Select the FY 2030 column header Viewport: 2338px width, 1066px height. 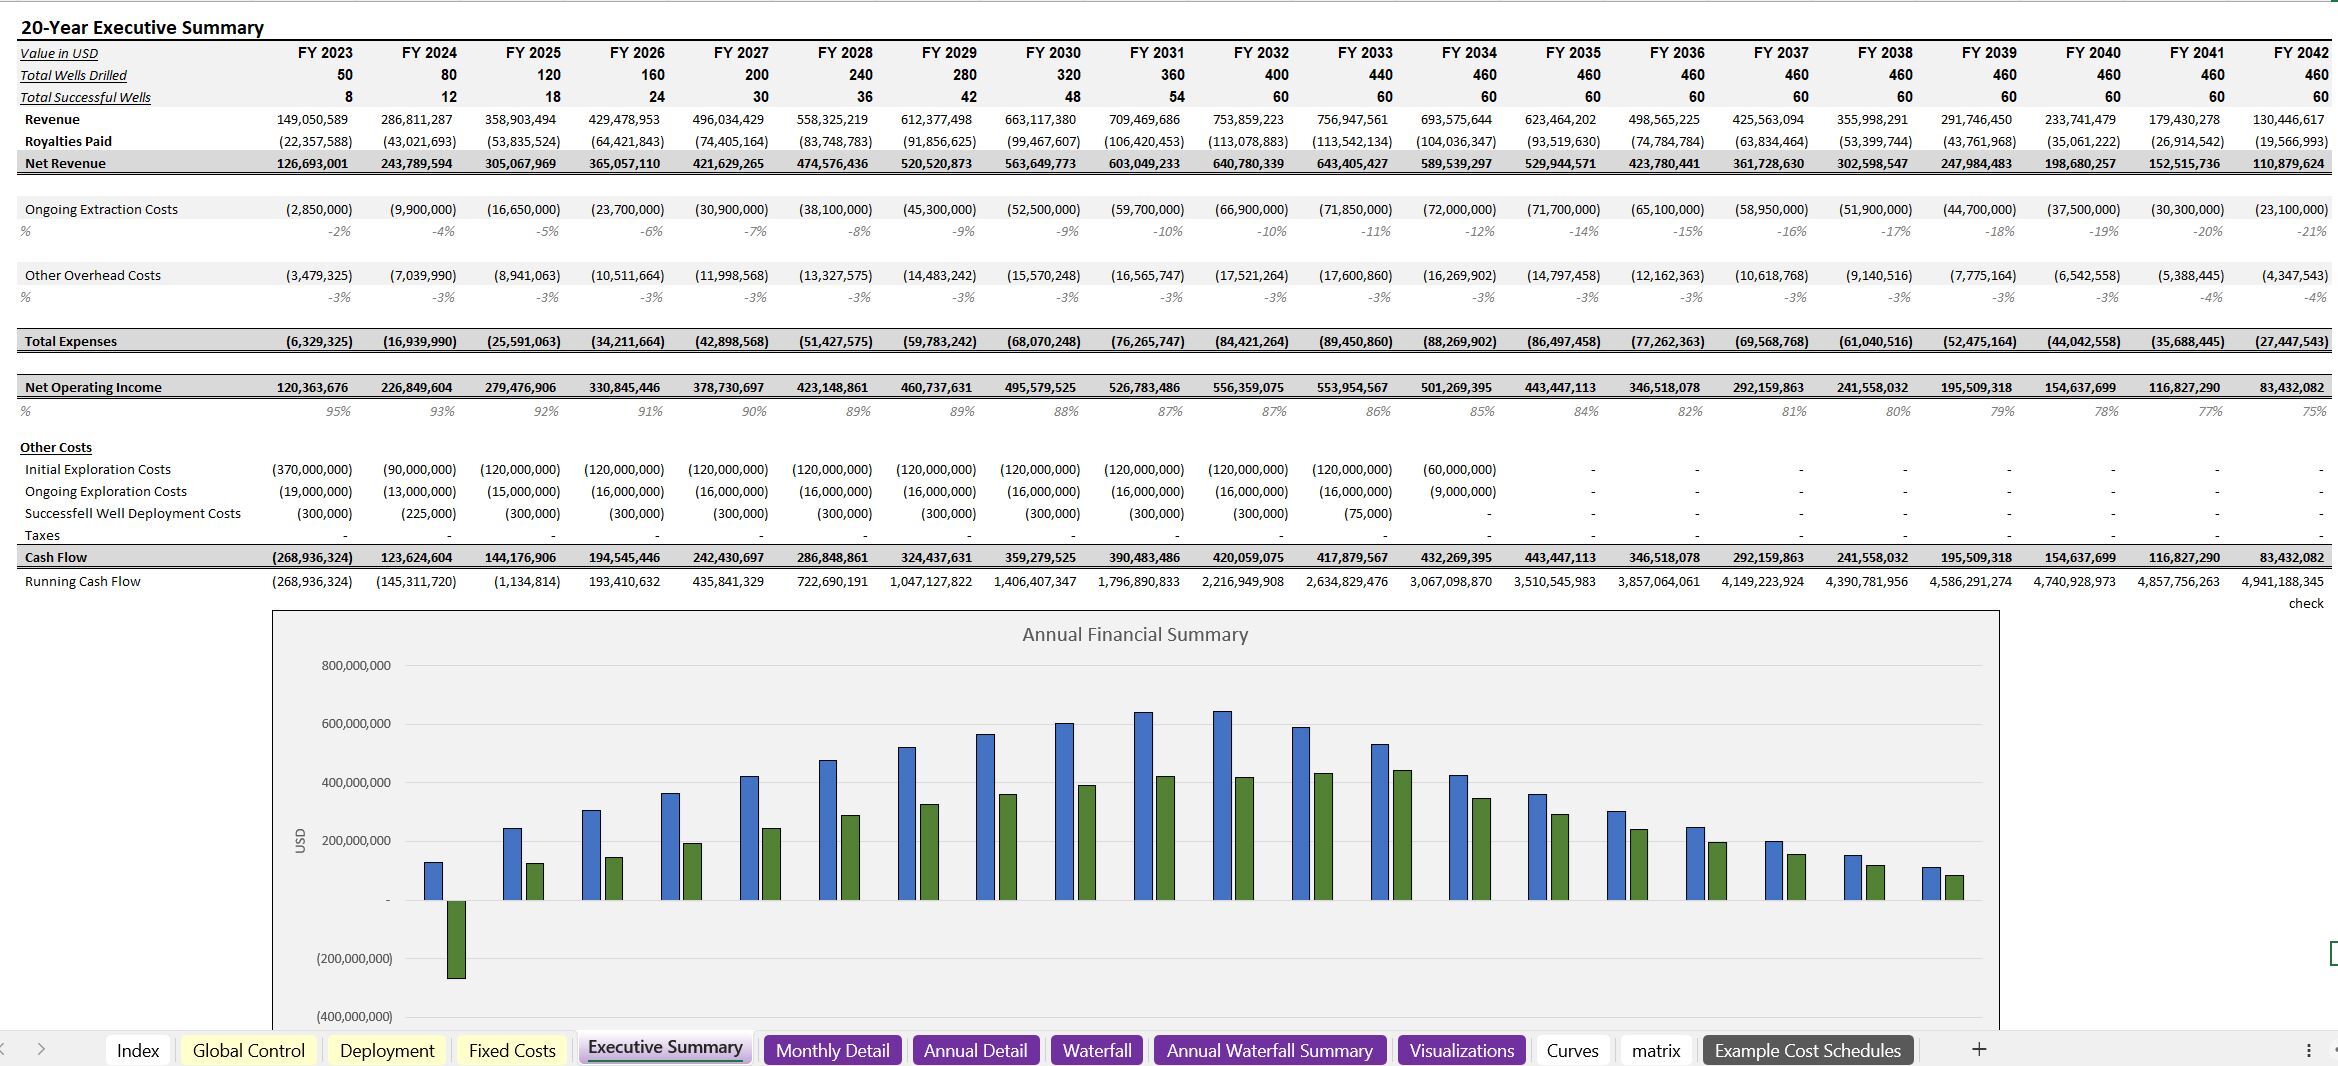pos(1053,52)
